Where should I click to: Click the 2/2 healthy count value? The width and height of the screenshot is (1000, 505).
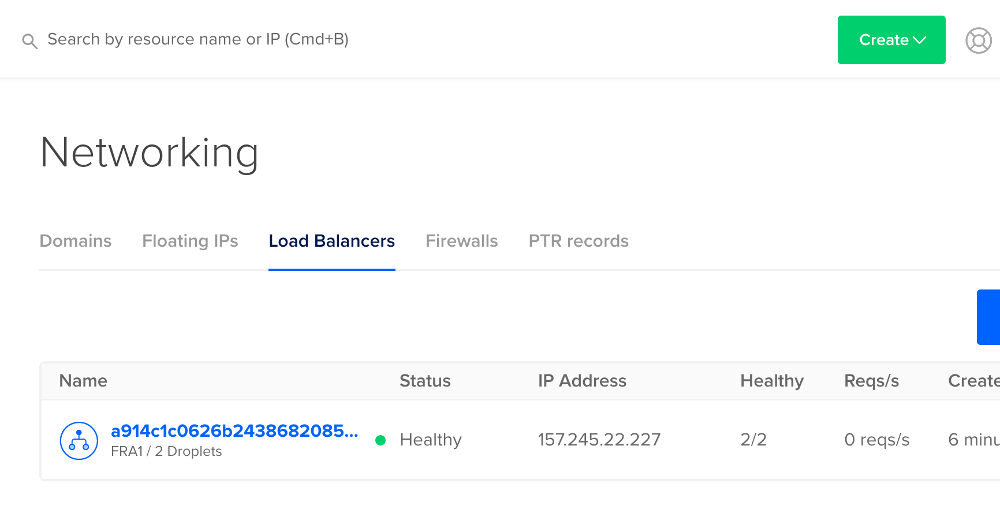[753, 439]
